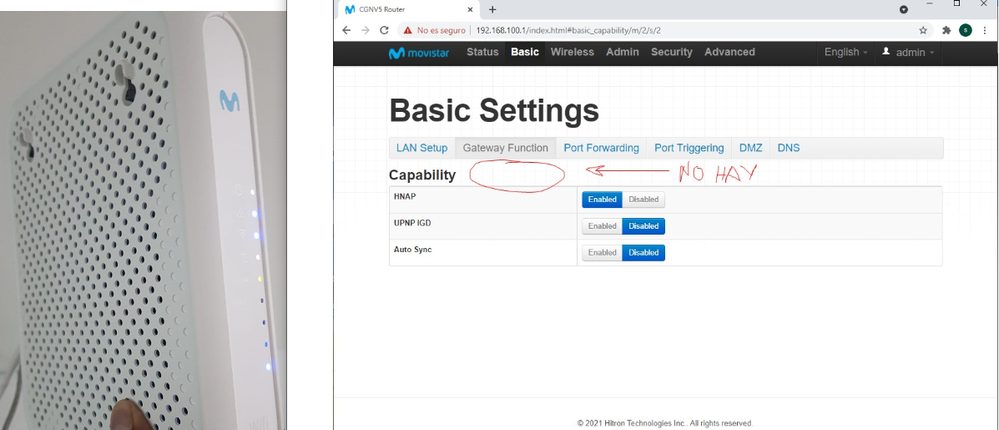Click the Movistar logo in the navbar
Viewport: 999px width, 430px height.
coord(420,53)
